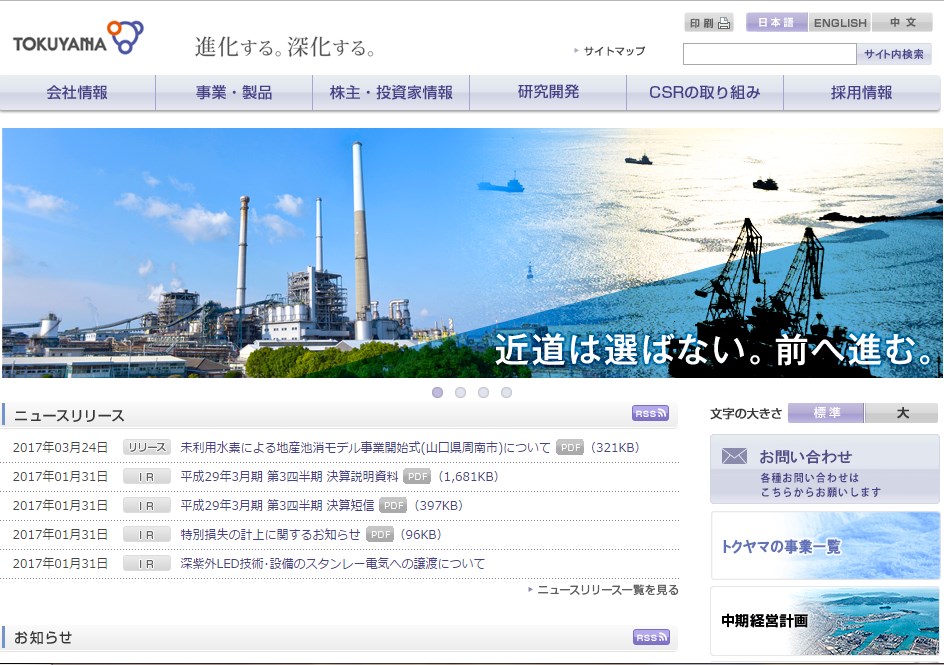
Task: Click the date 2017年03月24日
Action: pos(60,448)
